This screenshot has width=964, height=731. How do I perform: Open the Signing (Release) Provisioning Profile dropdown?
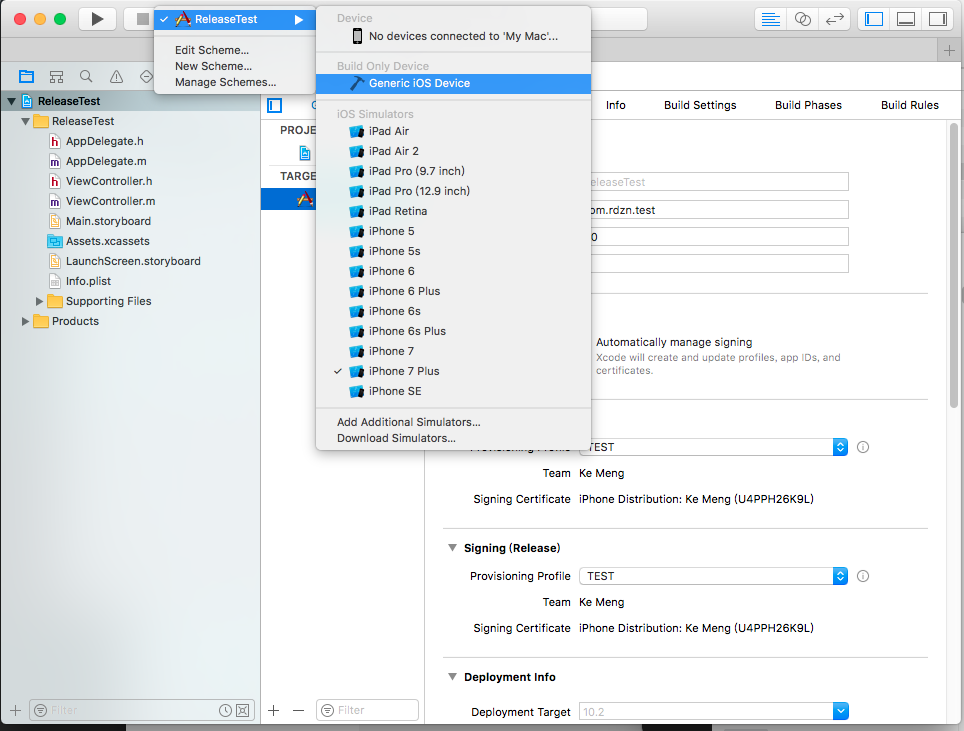[x=713, y=576]
